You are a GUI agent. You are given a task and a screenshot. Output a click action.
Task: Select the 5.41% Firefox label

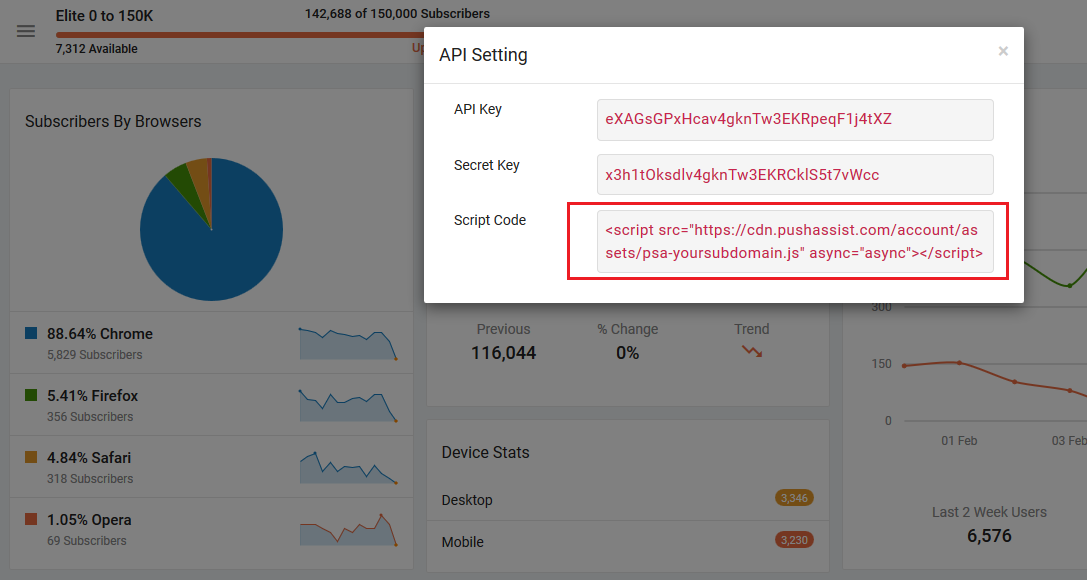click(93, 396)
